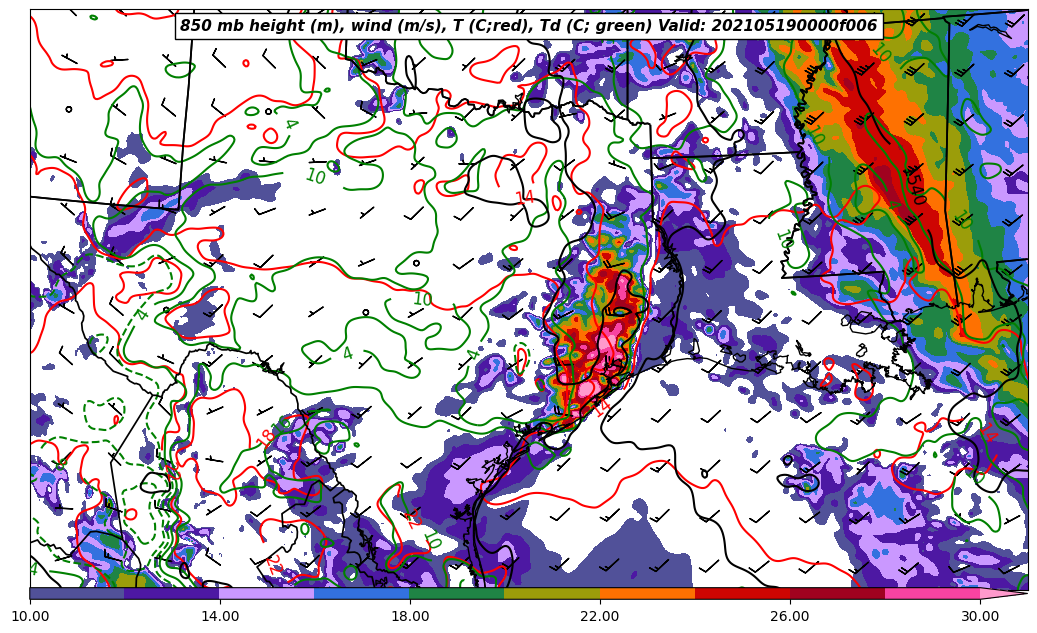Screen dimensions: 1037x633
Task: Pick the slate blue 10–12 colorbar segment
Action: (77, 594)
